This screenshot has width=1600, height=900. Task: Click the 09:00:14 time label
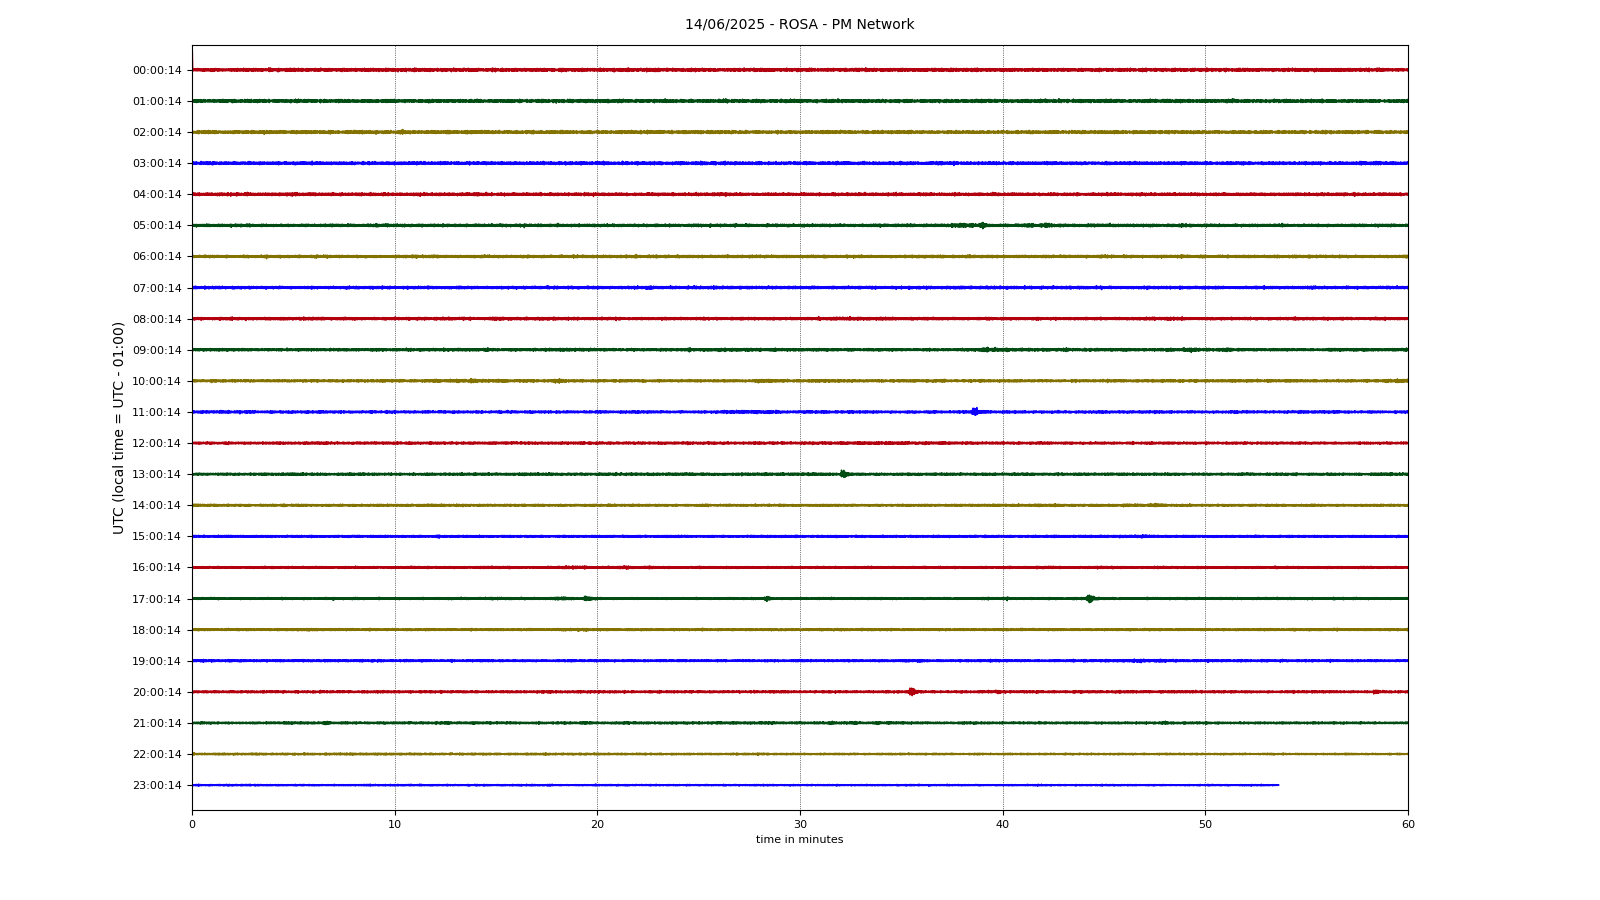click(x=157, y=350)
